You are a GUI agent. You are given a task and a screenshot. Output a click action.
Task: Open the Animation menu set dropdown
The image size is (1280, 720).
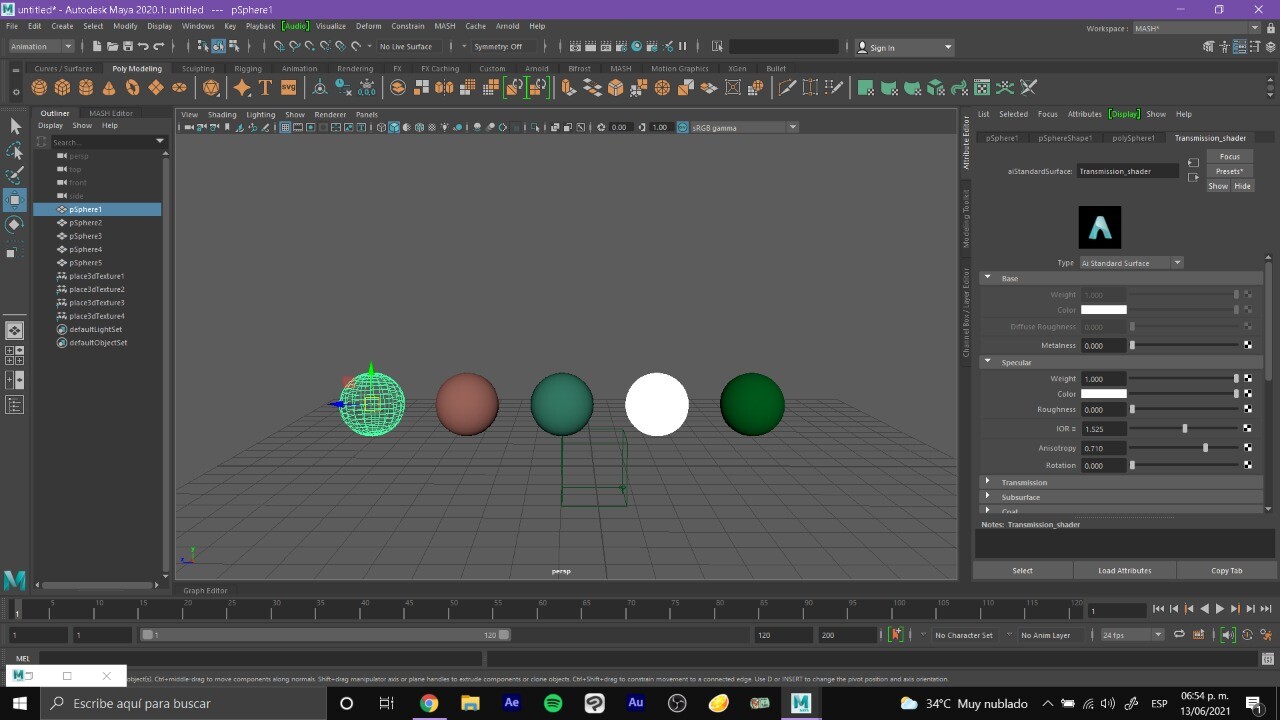(40, 46)
